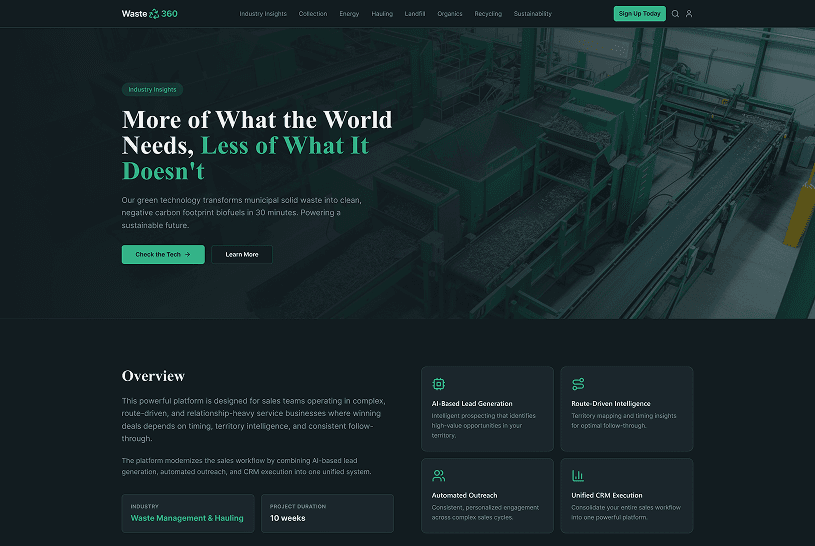Open the Industry Insights nav item
815x546 pixels.
(x=263, y=14)
